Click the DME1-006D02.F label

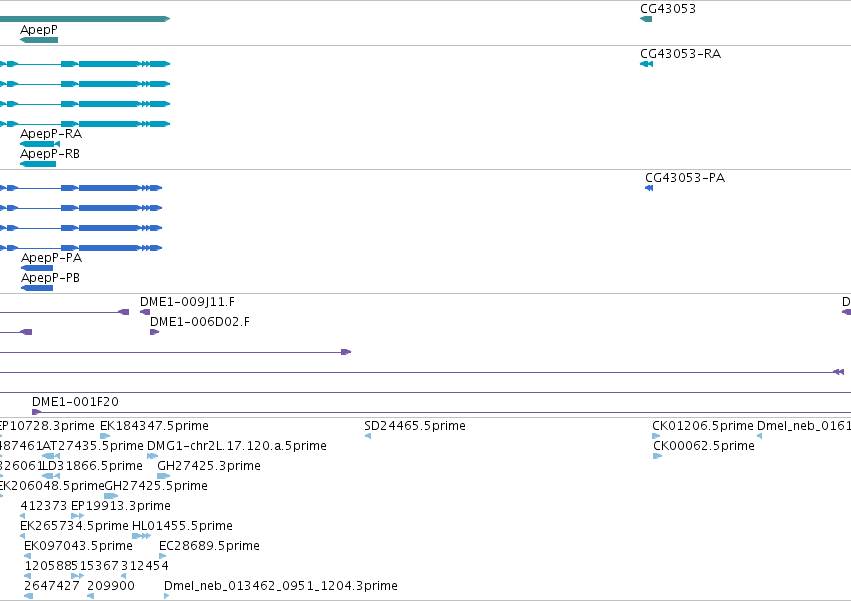(200, 322)
